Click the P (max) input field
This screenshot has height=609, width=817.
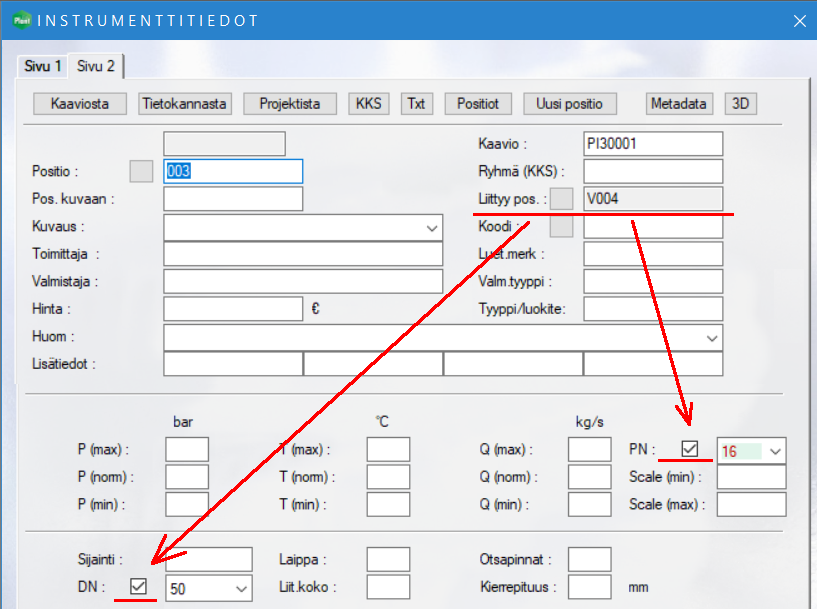coord(187,450)
